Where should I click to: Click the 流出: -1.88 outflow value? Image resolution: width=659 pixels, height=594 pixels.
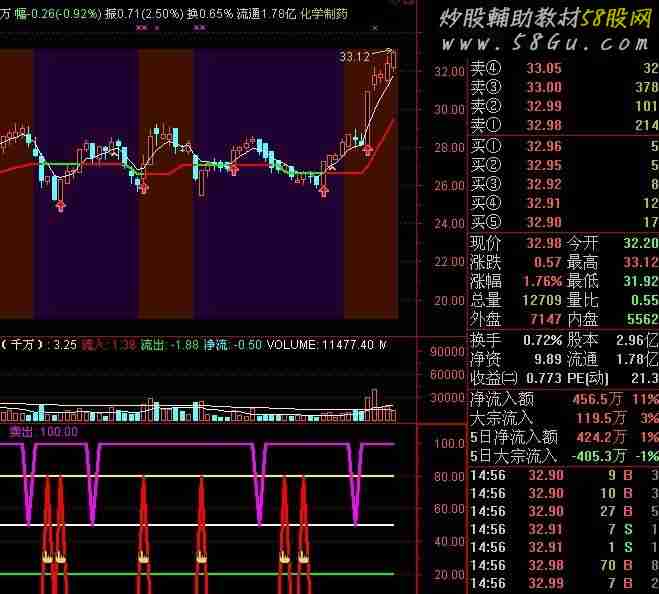169,345
